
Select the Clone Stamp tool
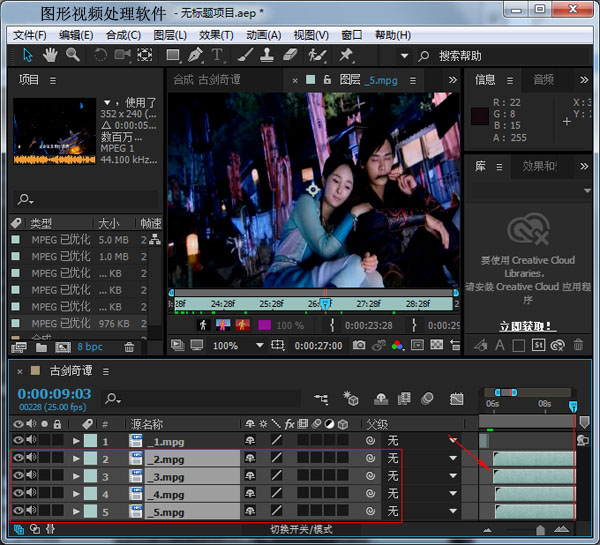(267, 55)
